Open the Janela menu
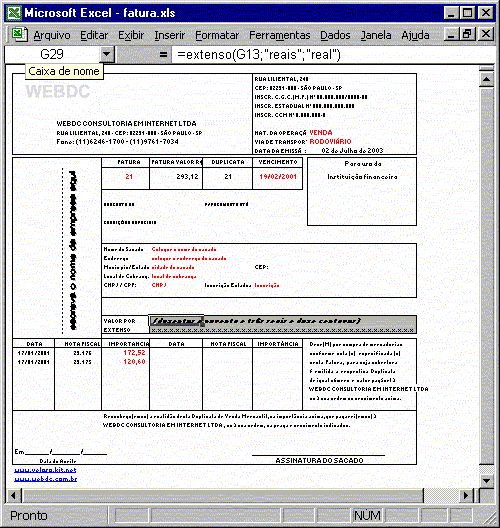 (376, 35)
